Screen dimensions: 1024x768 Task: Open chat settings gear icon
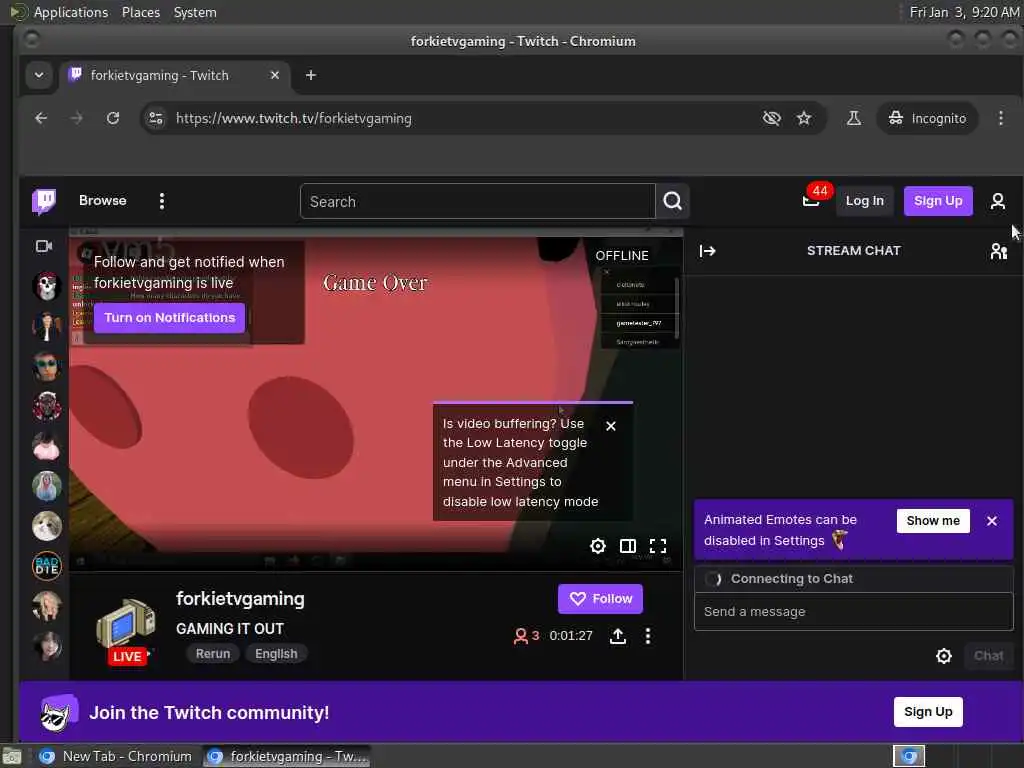[944, 656]
